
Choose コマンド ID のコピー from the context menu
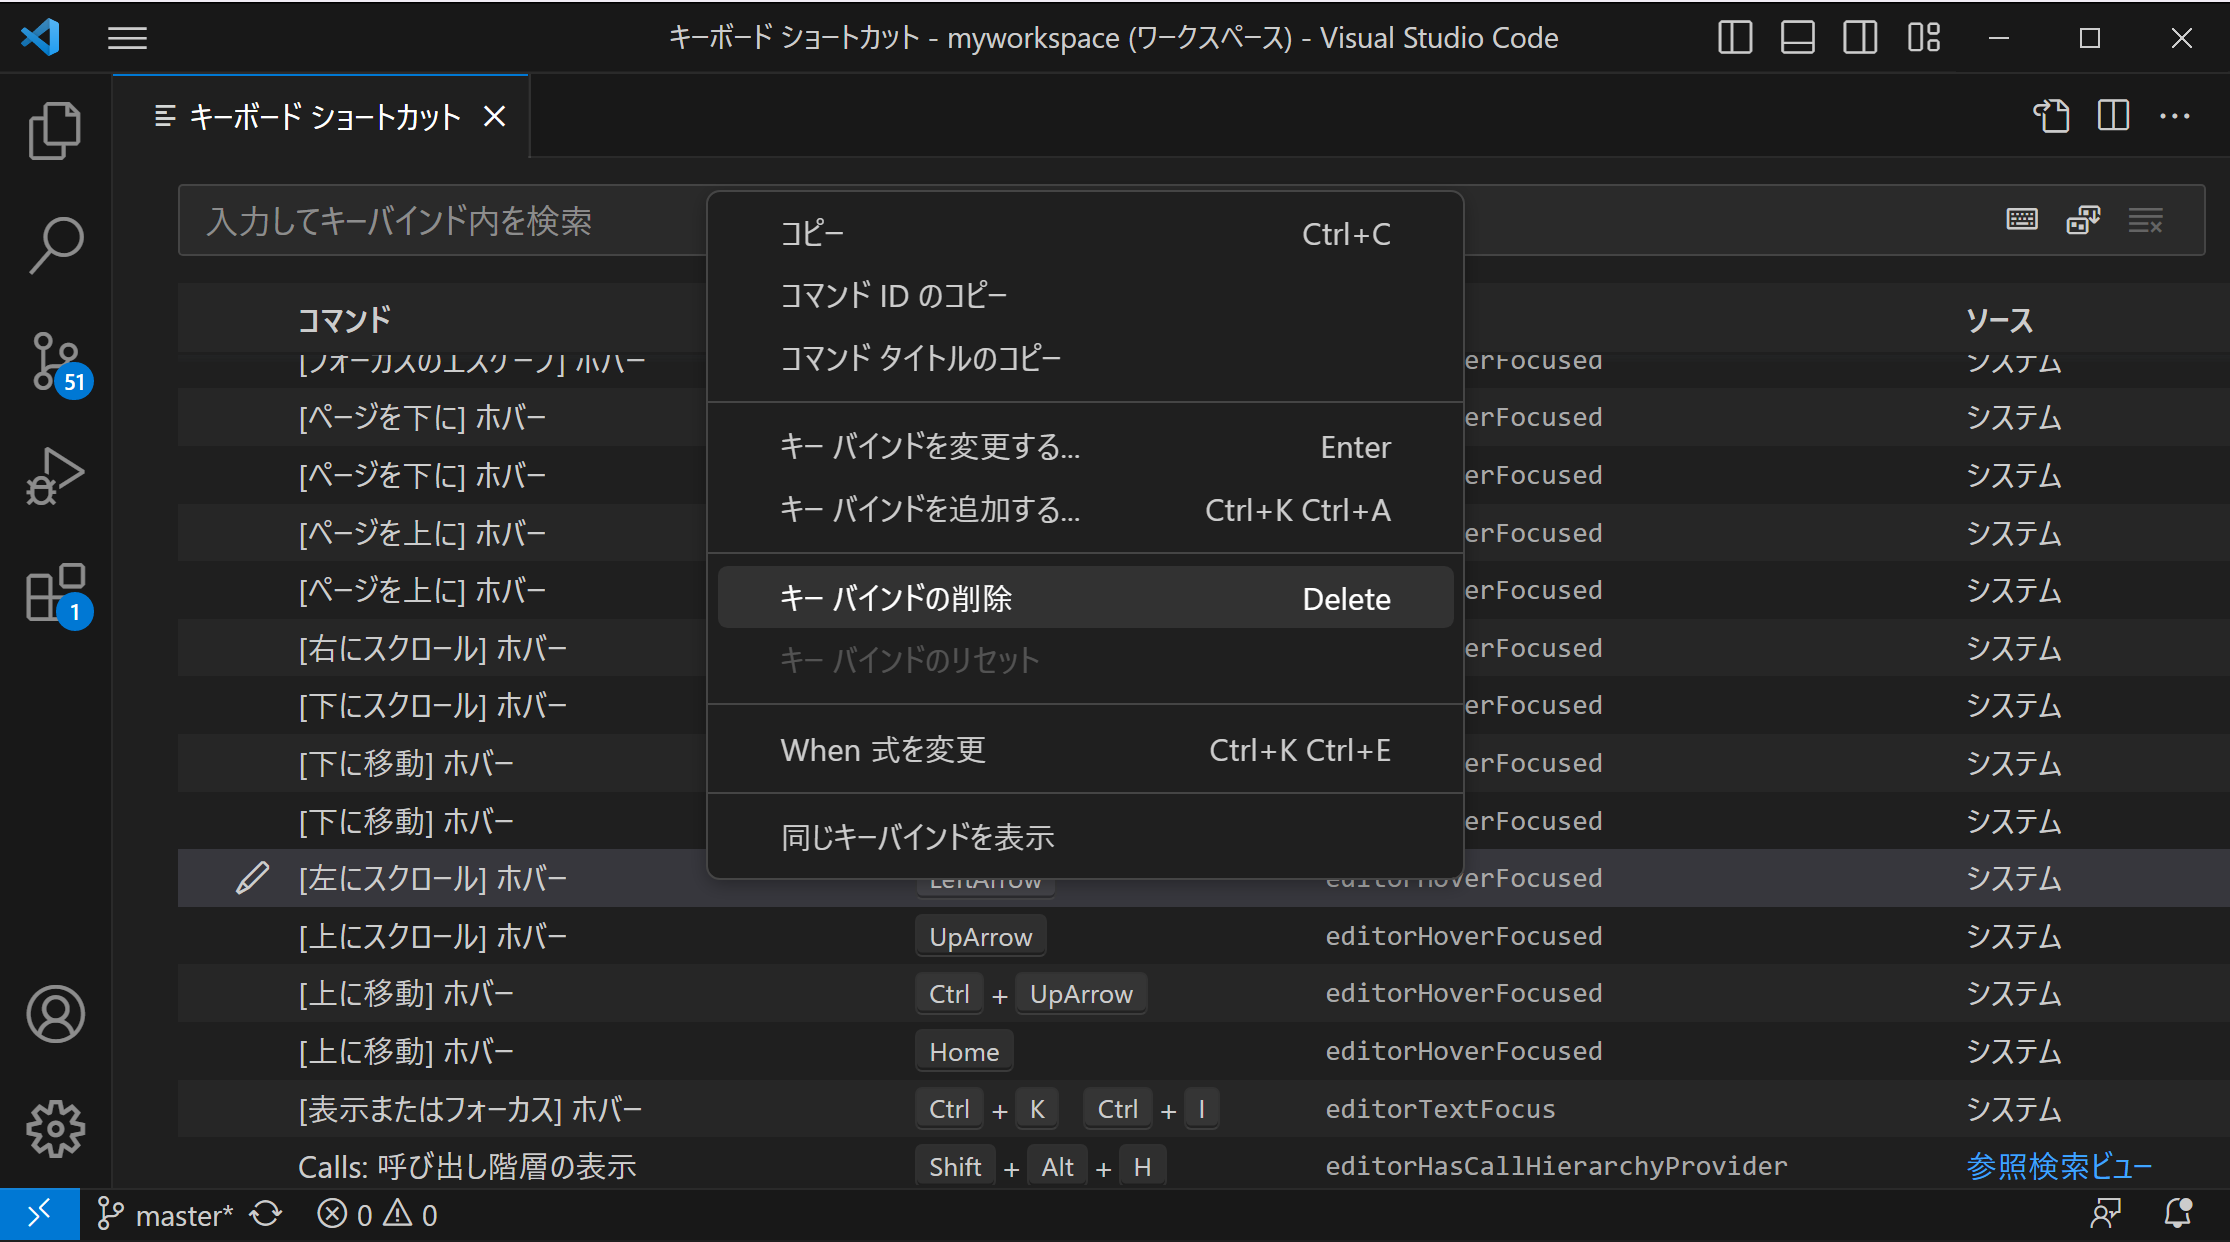pos(1085,296)
